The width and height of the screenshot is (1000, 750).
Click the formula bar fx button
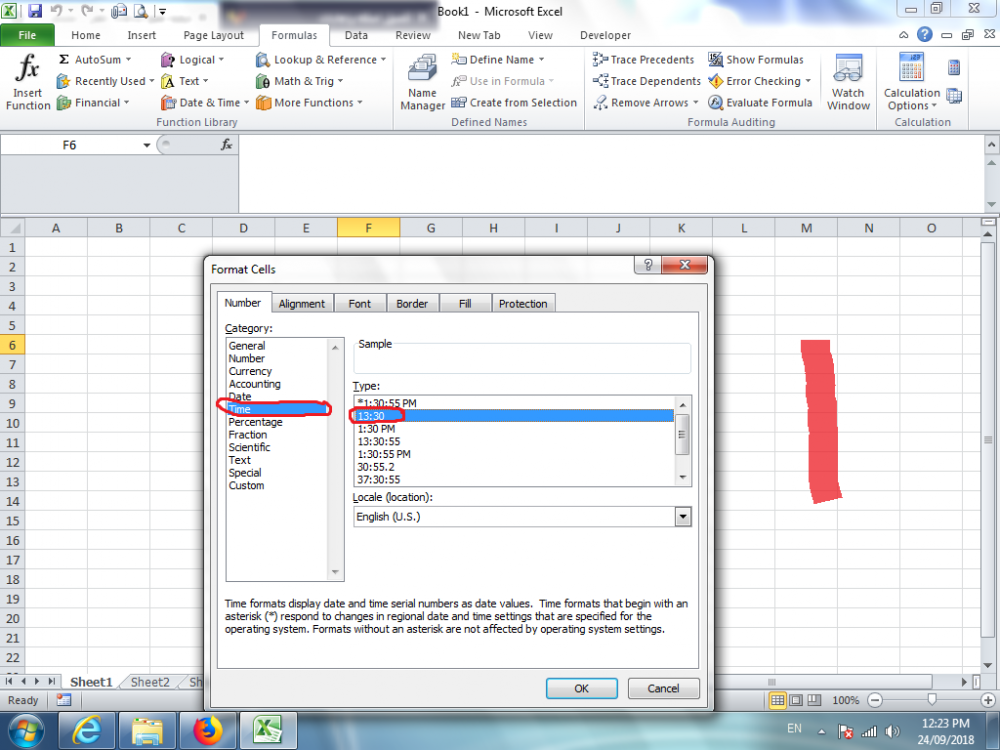point(226,145)
